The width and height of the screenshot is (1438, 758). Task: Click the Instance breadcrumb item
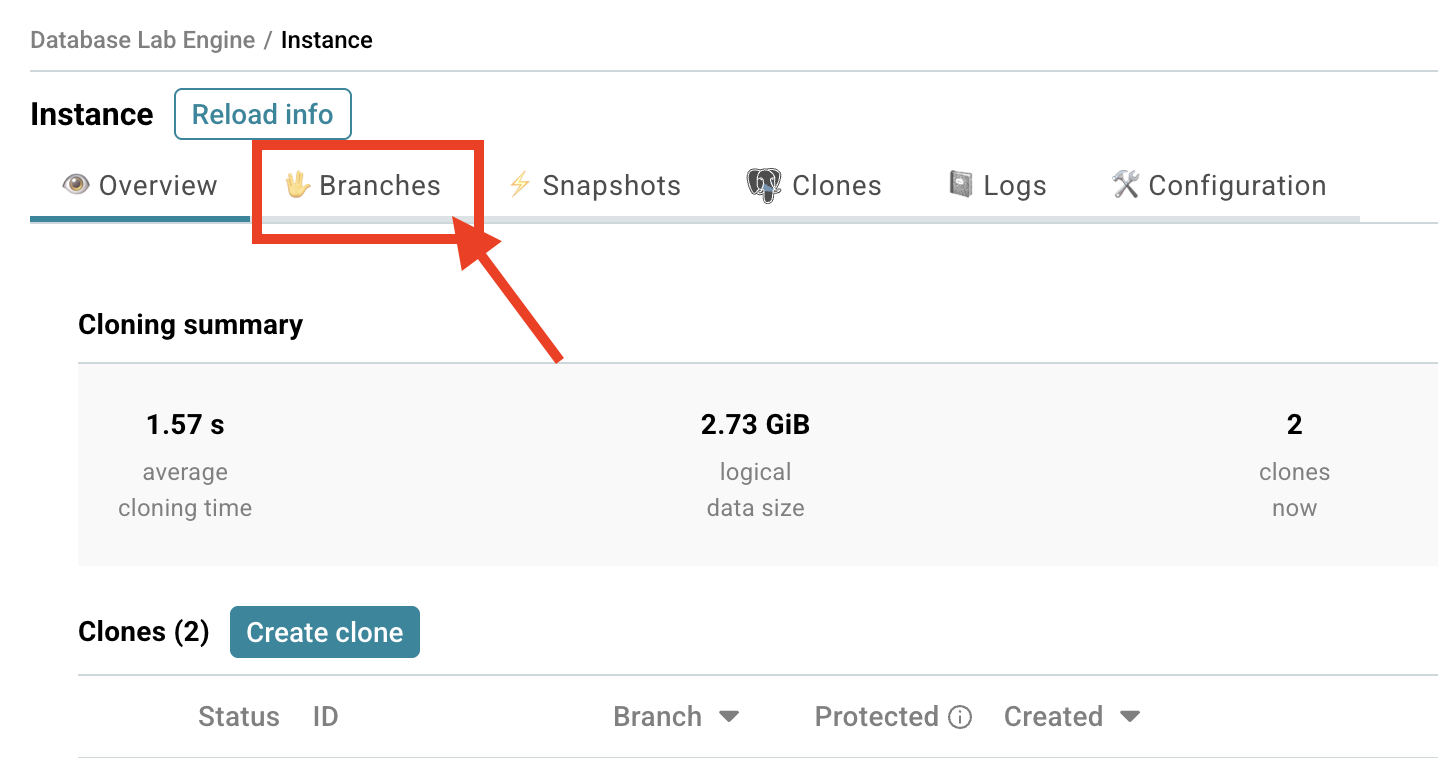point(327,41)
